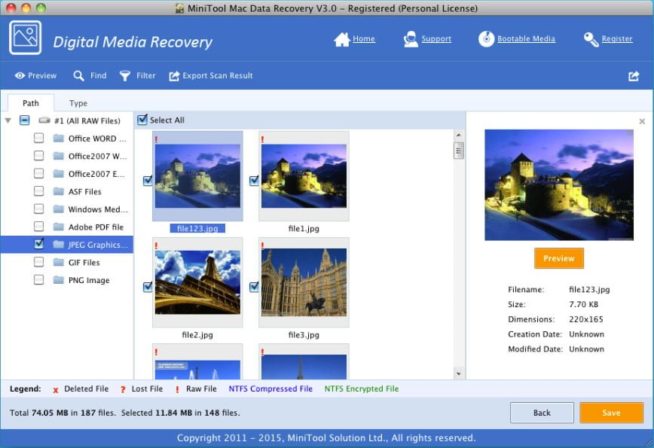Open the Bootable Media link
Image resolution: width=654 pixels, height=448 pixels.
[x=526, y=39]
